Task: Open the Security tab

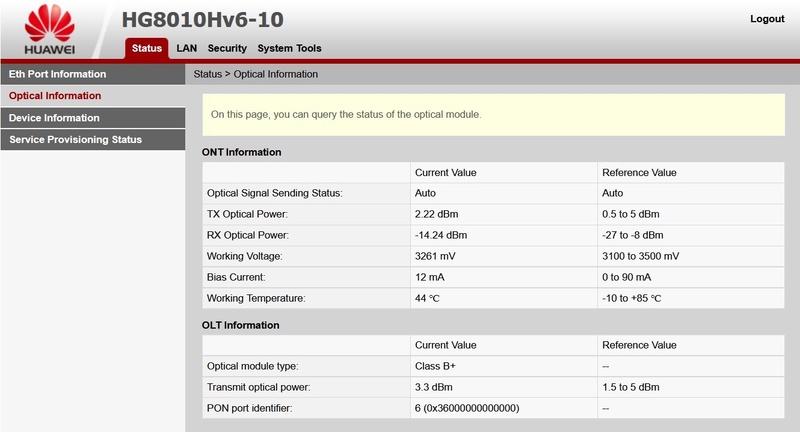Action: pos(227,48)
